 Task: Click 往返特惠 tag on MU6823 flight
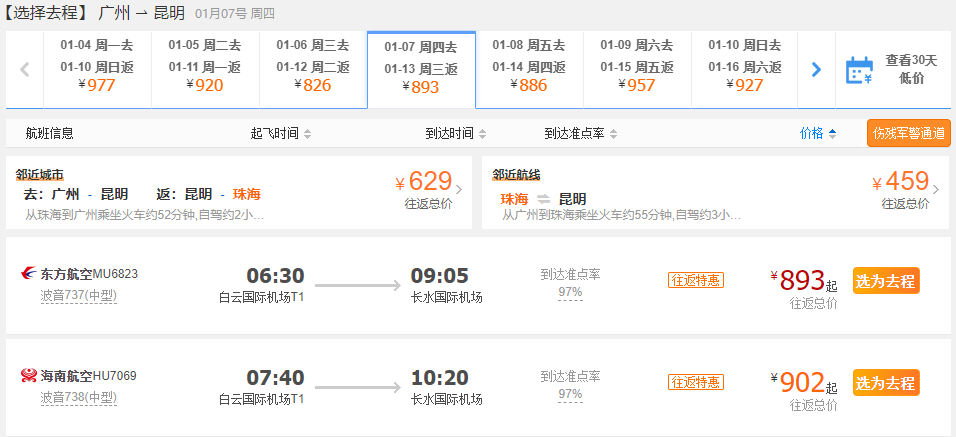click(x=696, y=280)
